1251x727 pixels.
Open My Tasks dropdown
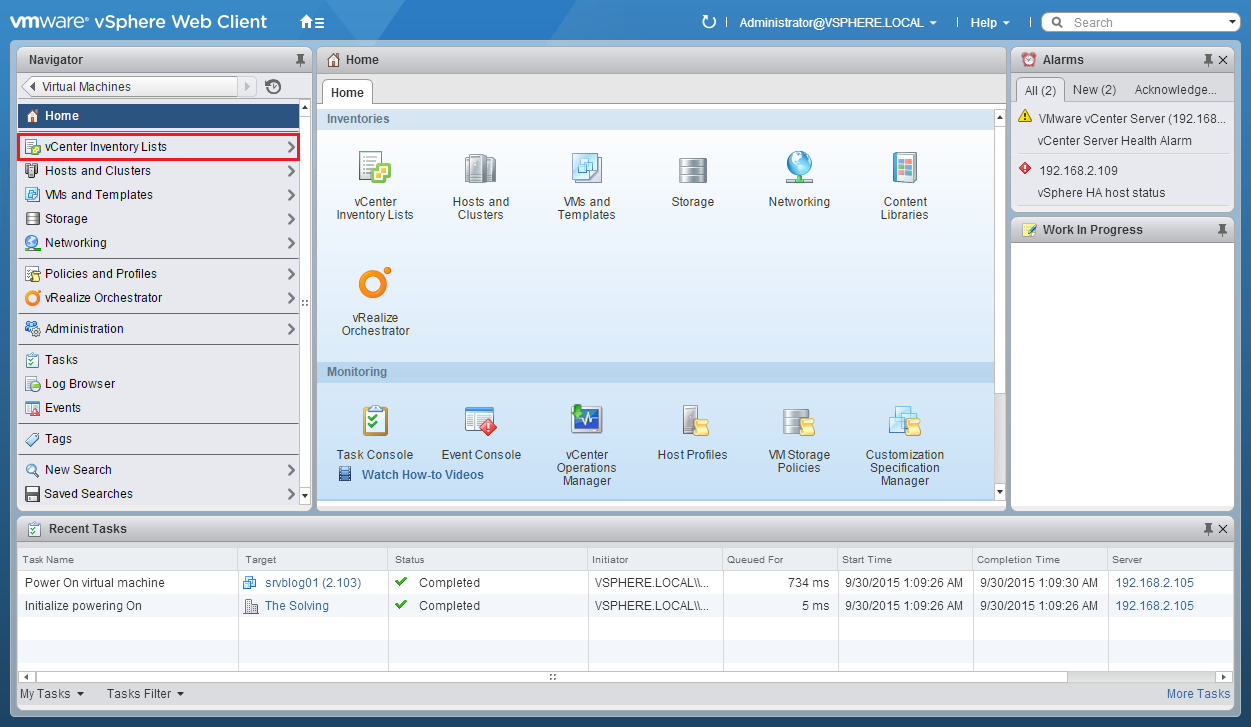[x=52, y=694]
